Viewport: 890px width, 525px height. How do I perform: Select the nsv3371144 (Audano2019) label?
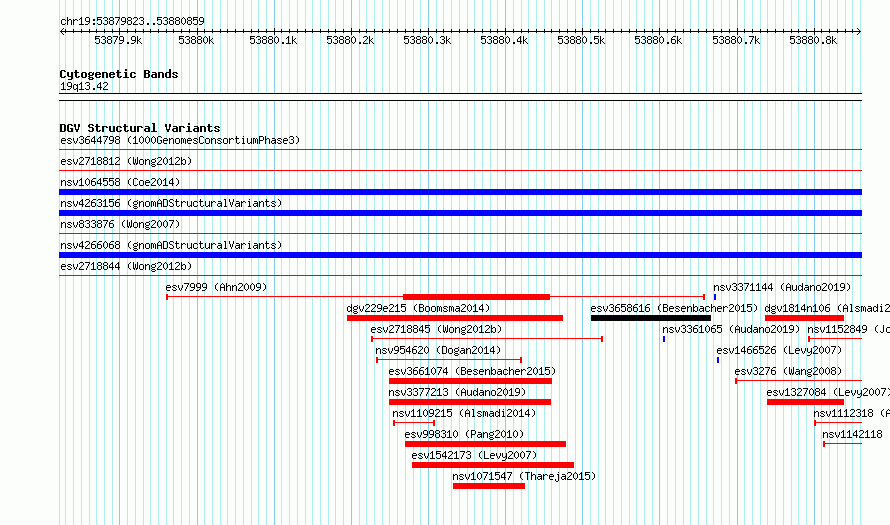tap(782, 287)
